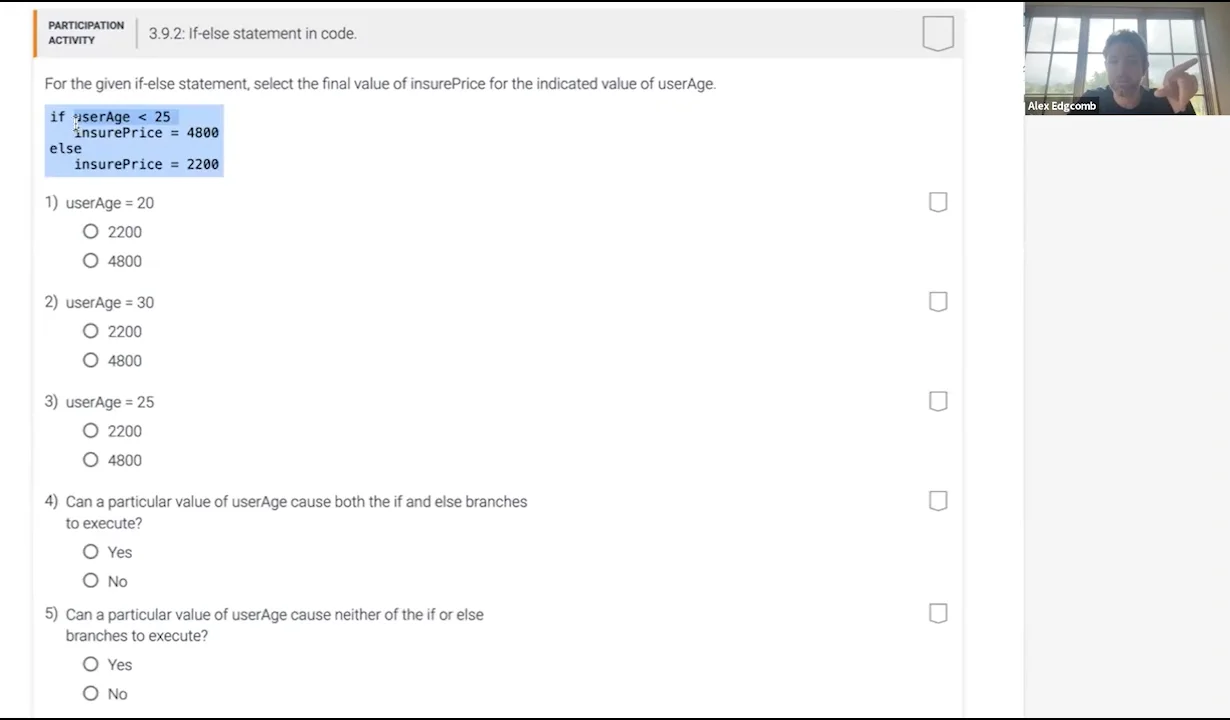This screenshot has width=1230, height=720.
Task: Click the Participation Activity label
Action: click(x=86, y=33)
